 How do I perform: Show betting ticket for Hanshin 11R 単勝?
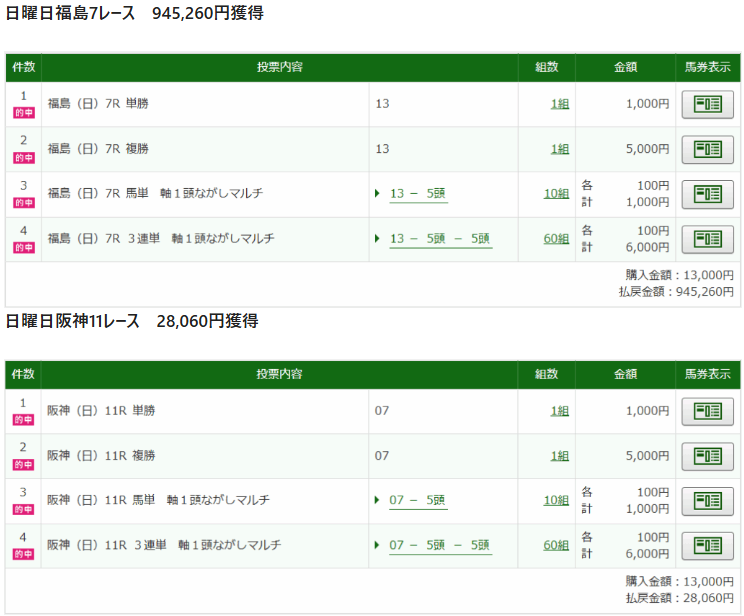point(707,411)
